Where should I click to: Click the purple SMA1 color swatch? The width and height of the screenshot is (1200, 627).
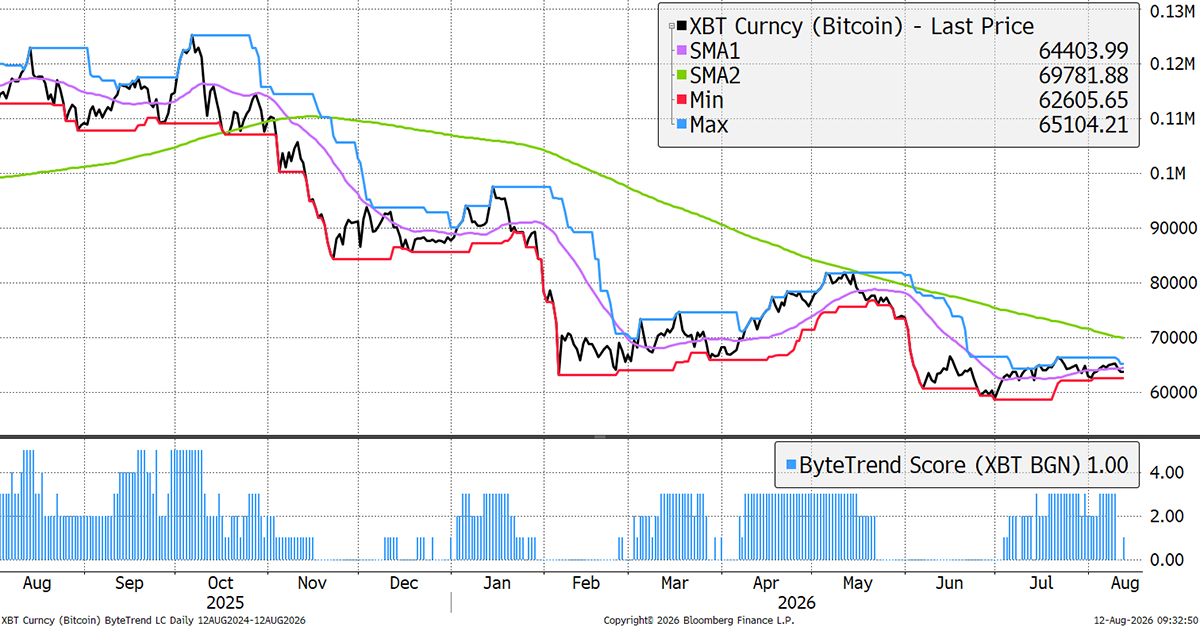click(681, 52)
